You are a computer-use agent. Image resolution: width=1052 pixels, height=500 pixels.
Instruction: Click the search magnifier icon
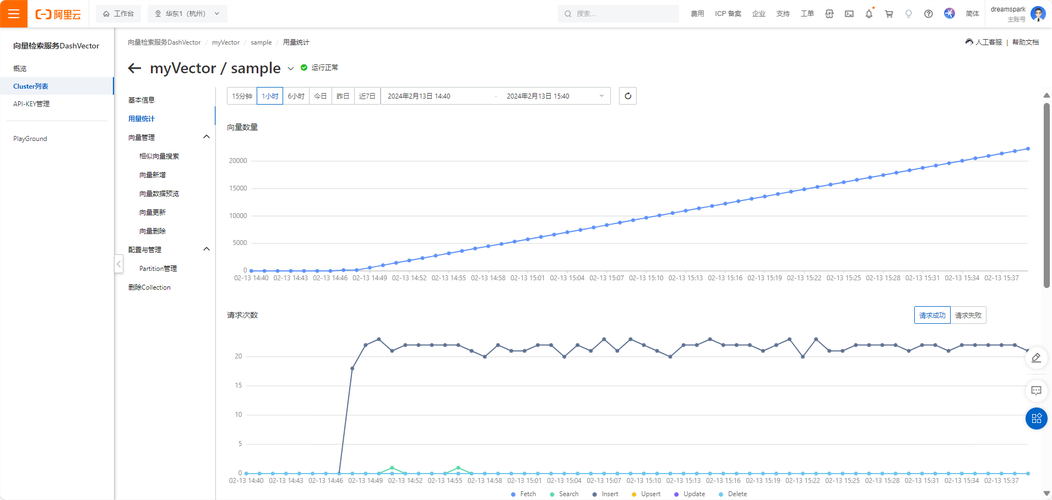[x=568, y=13]
